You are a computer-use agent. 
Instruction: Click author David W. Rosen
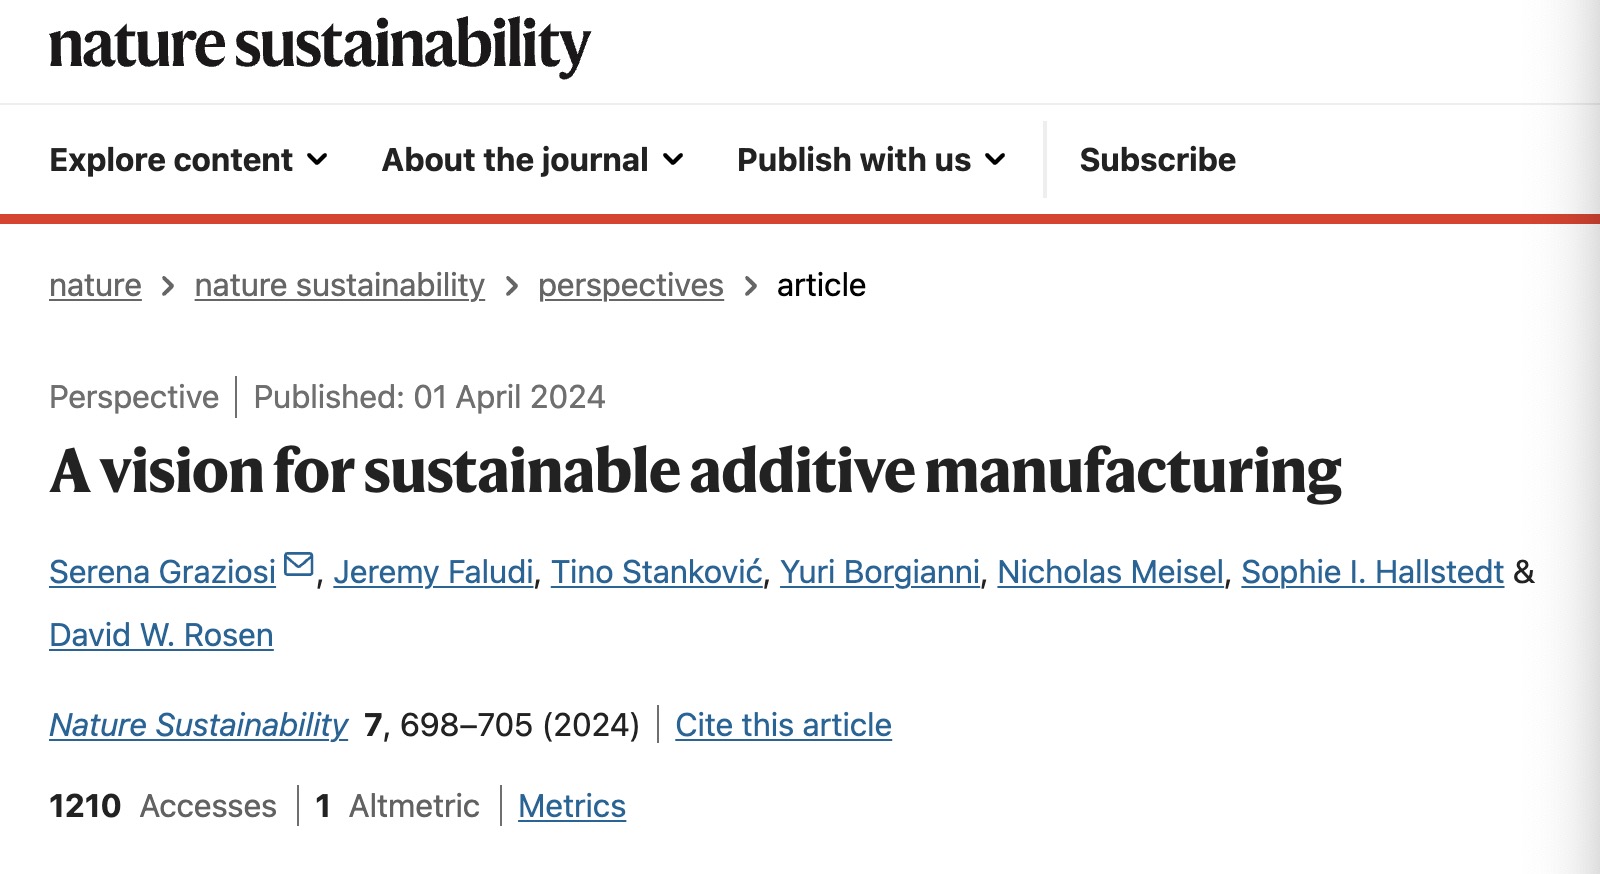click(x=161, y=635)
